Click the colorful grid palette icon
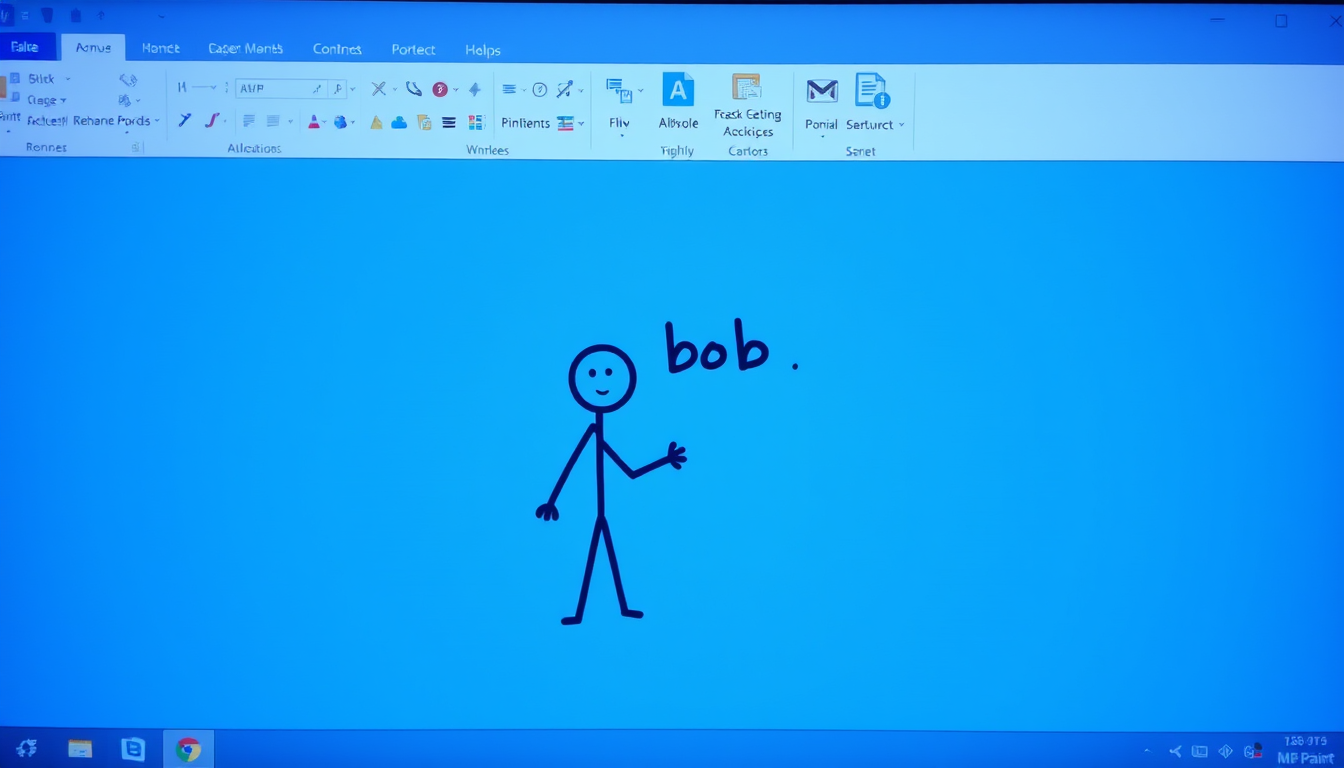This screenshot has width=1344, height=768. point(476,123)
